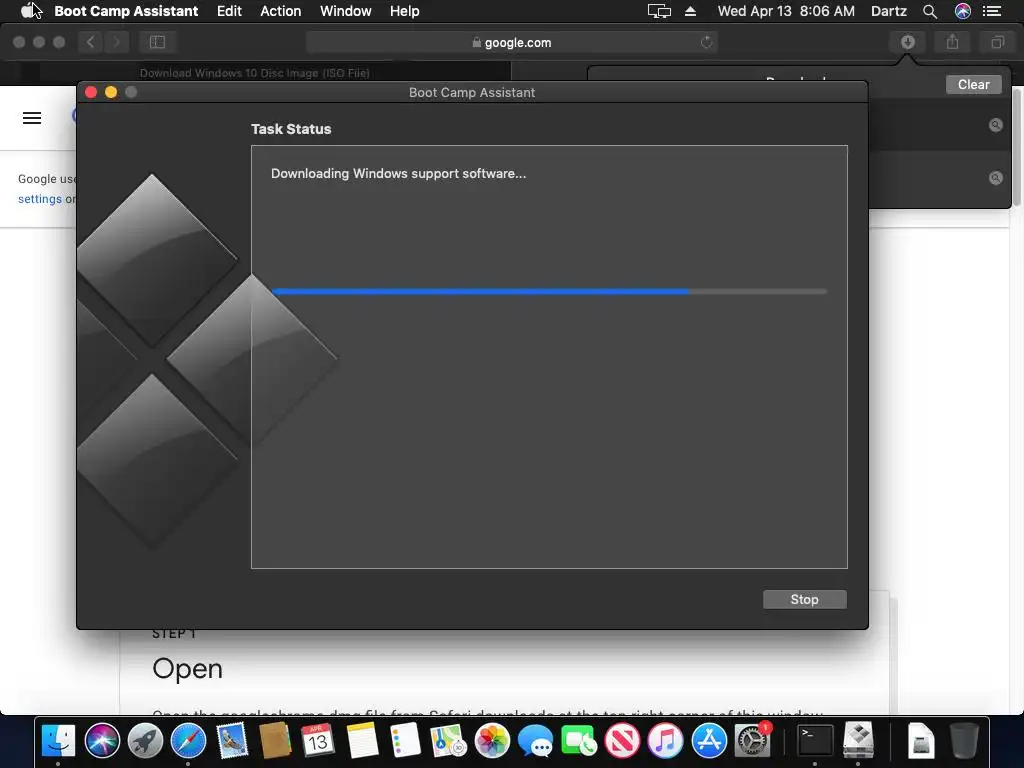Select the Download Windows 10 Disc Image tab
The height and width of the screenshot is (768, 1024).
pos(255,72)
